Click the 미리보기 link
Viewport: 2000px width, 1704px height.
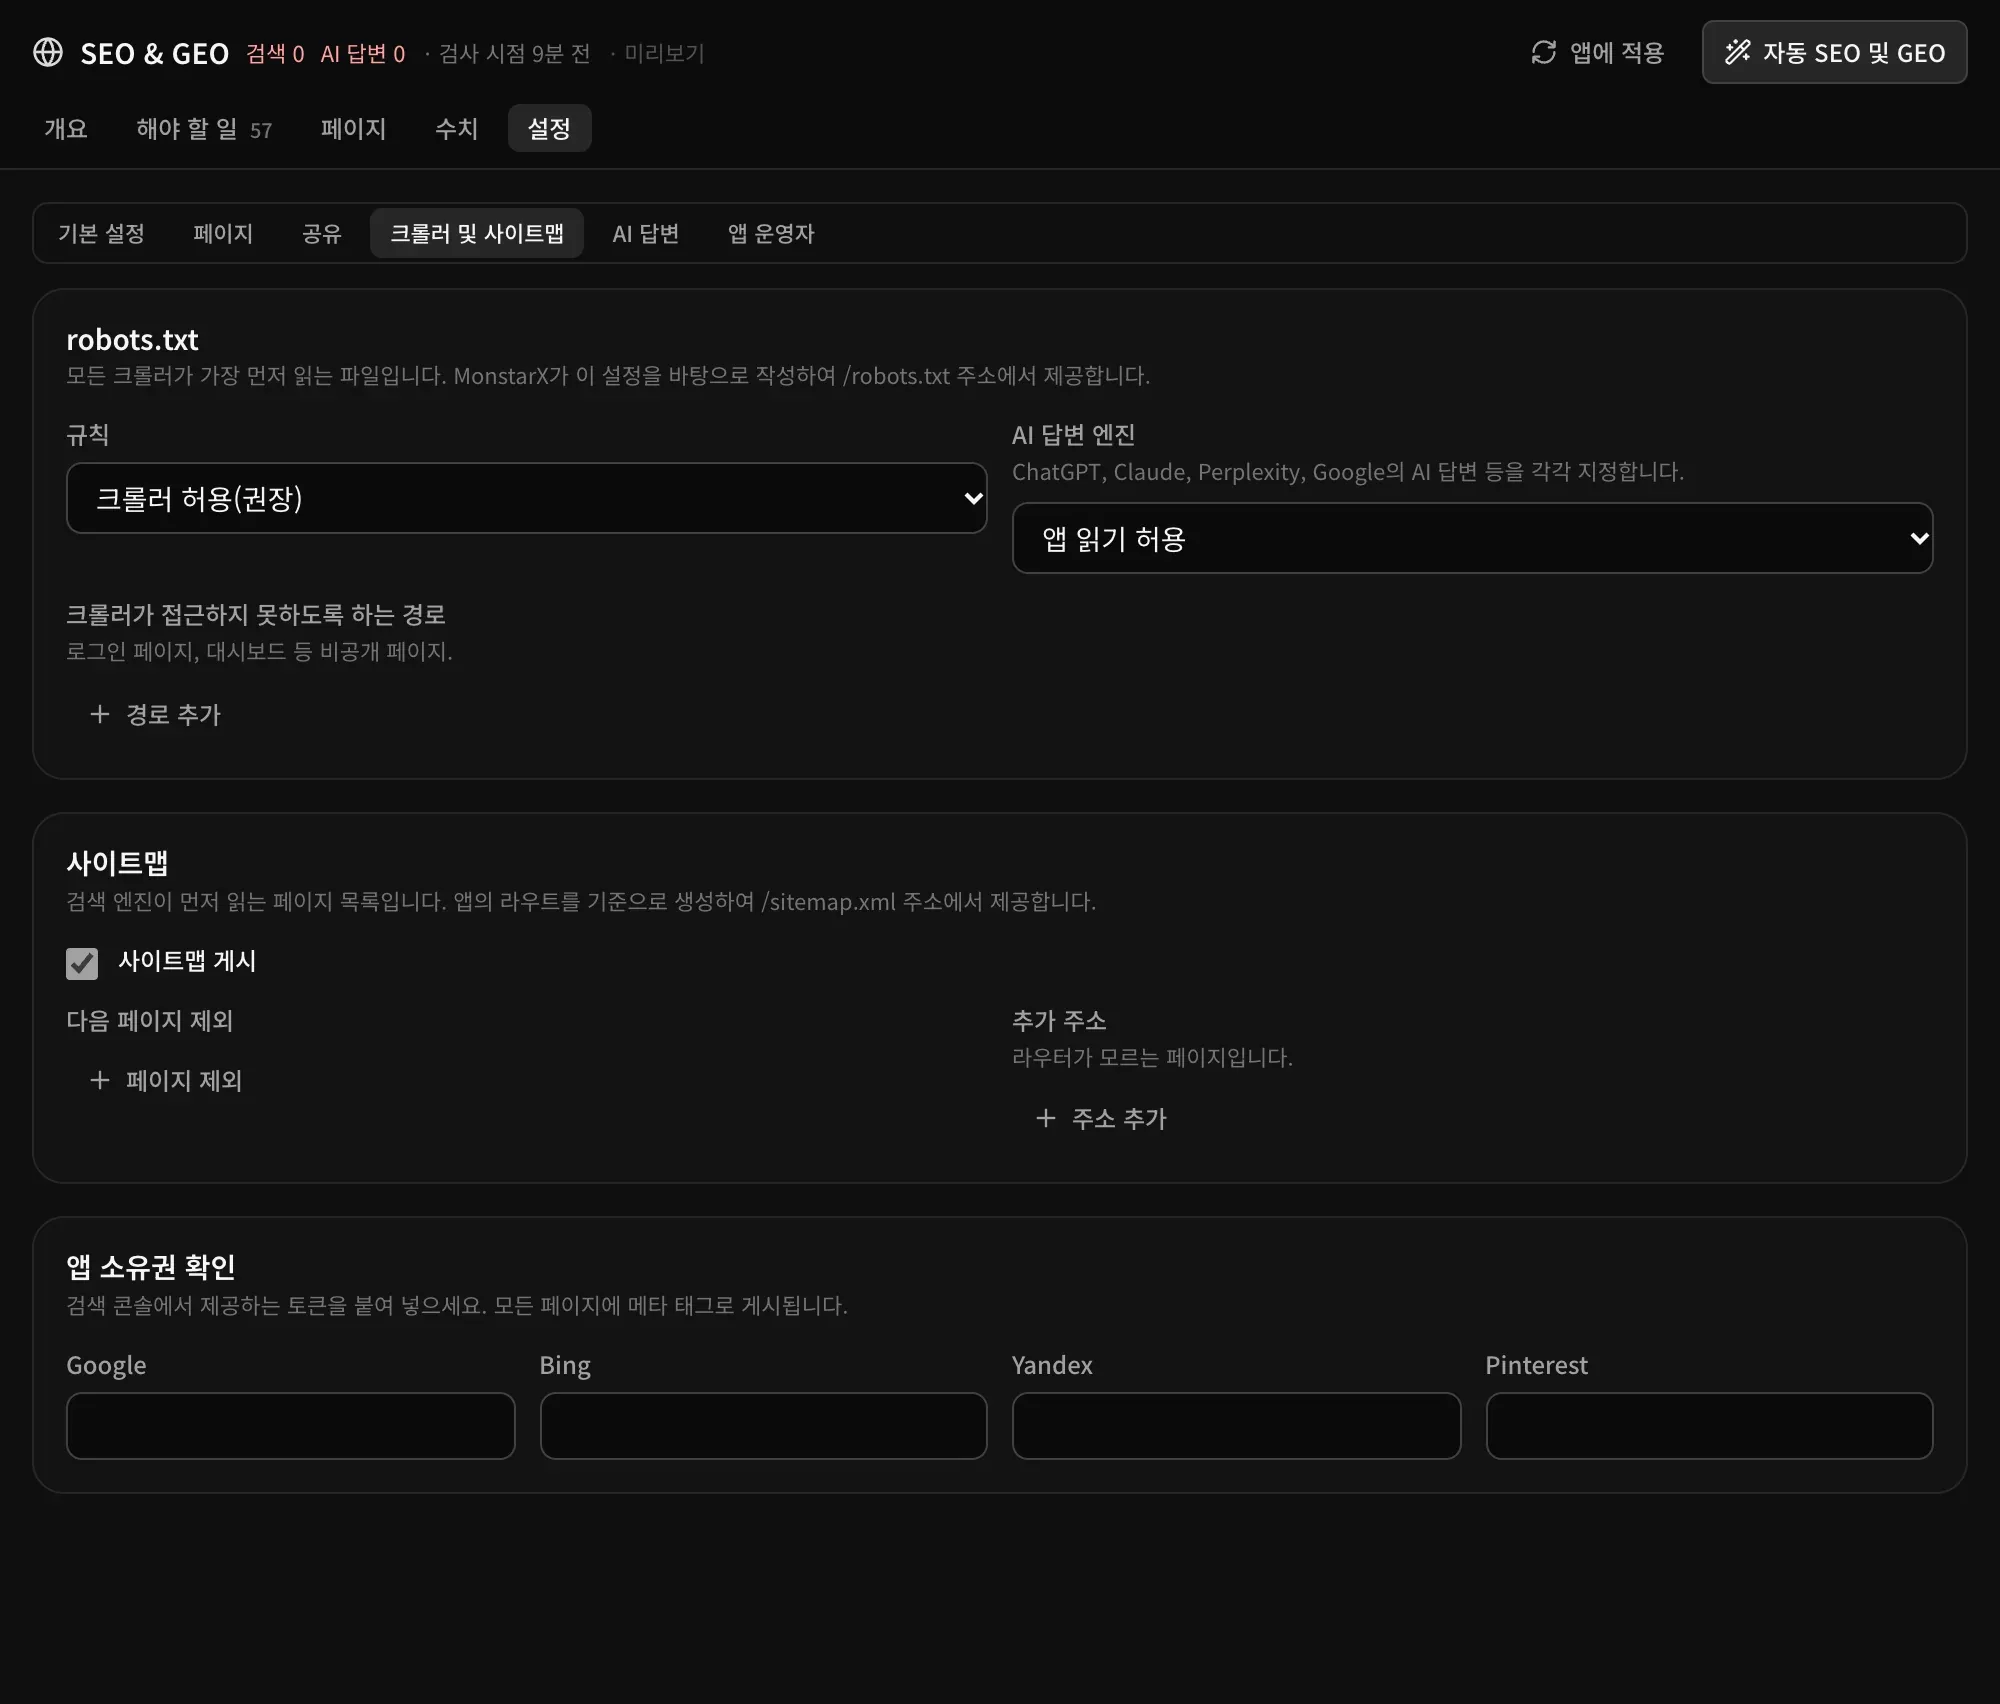click(664, 53)
